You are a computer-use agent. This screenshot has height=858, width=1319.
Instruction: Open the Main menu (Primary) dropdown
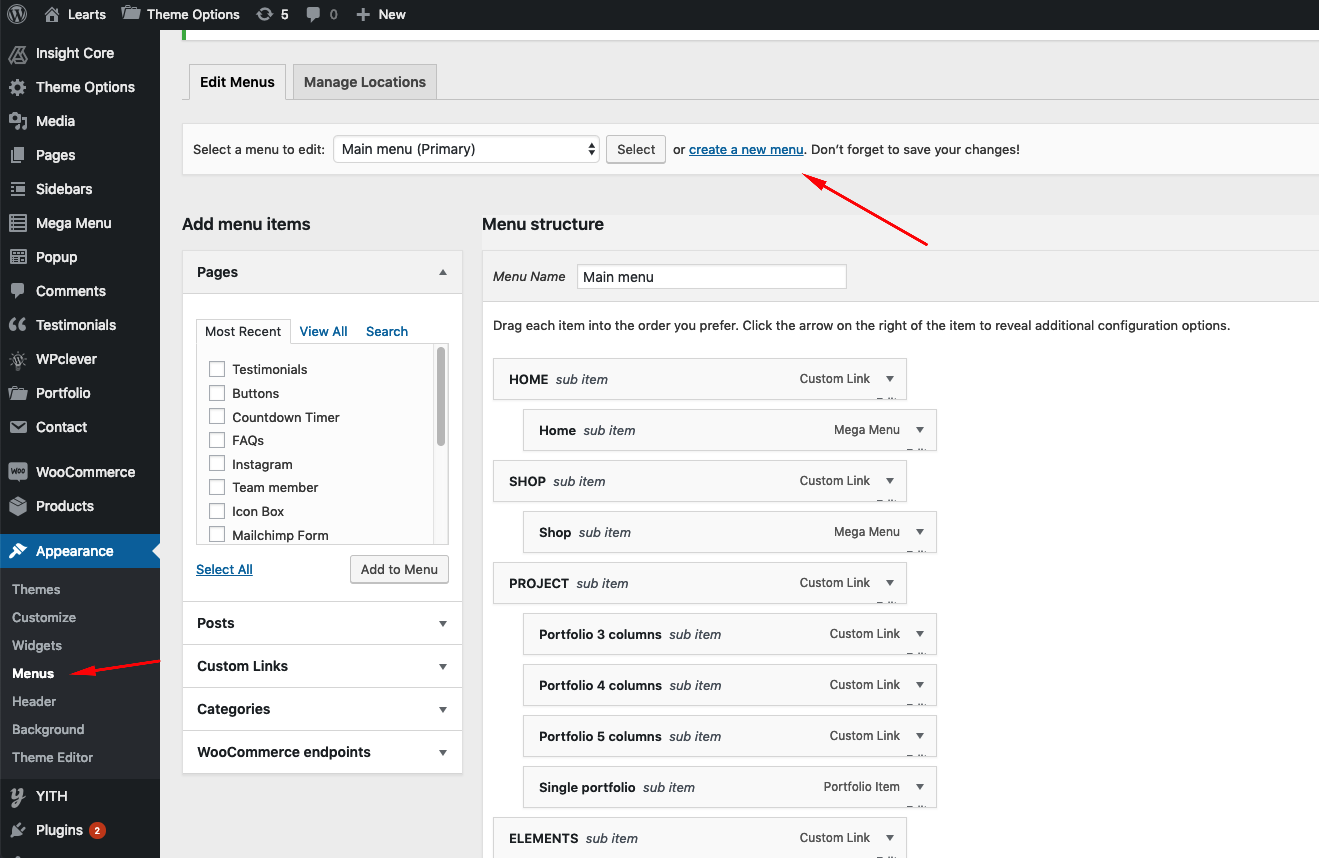(x=466, y=149)
